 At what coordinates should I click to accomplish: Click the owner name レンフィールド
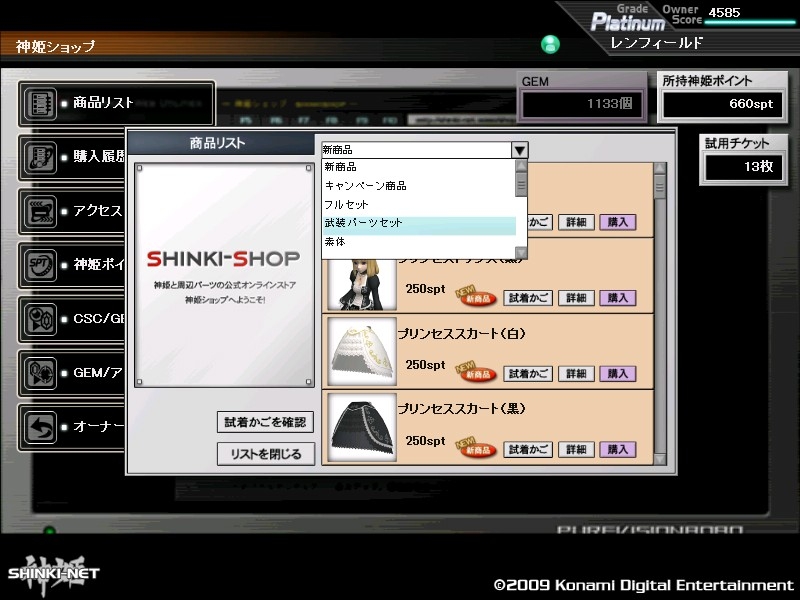(657, 43)
